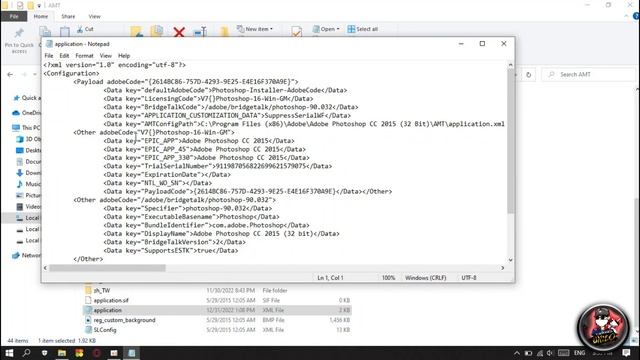Click the properties icon in Explorer title bar

[20, 6]
